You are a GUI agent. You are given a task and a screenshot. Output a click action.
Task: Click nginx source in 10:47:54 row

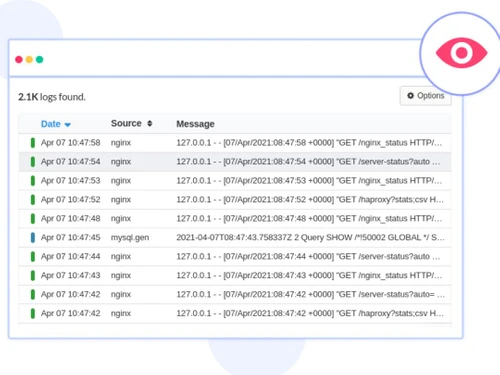tap(121, 162)
